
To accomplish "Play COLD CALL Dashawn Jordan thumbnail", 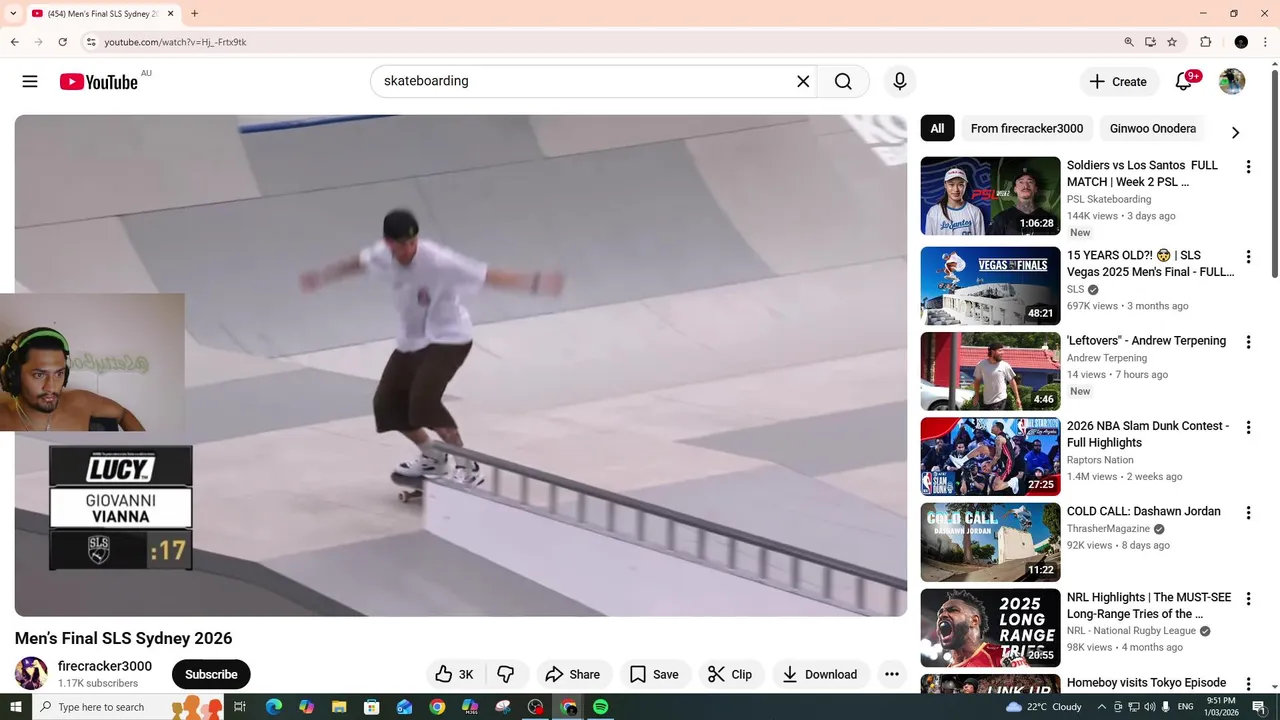I will point(990,542).
